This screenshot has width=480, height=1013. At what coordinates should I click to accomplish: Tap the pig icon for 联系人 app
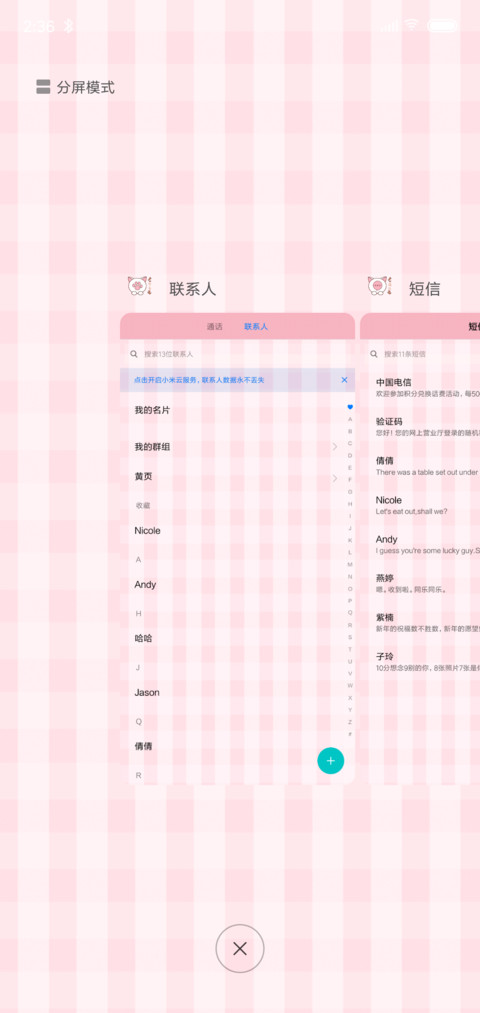point(140,286)
